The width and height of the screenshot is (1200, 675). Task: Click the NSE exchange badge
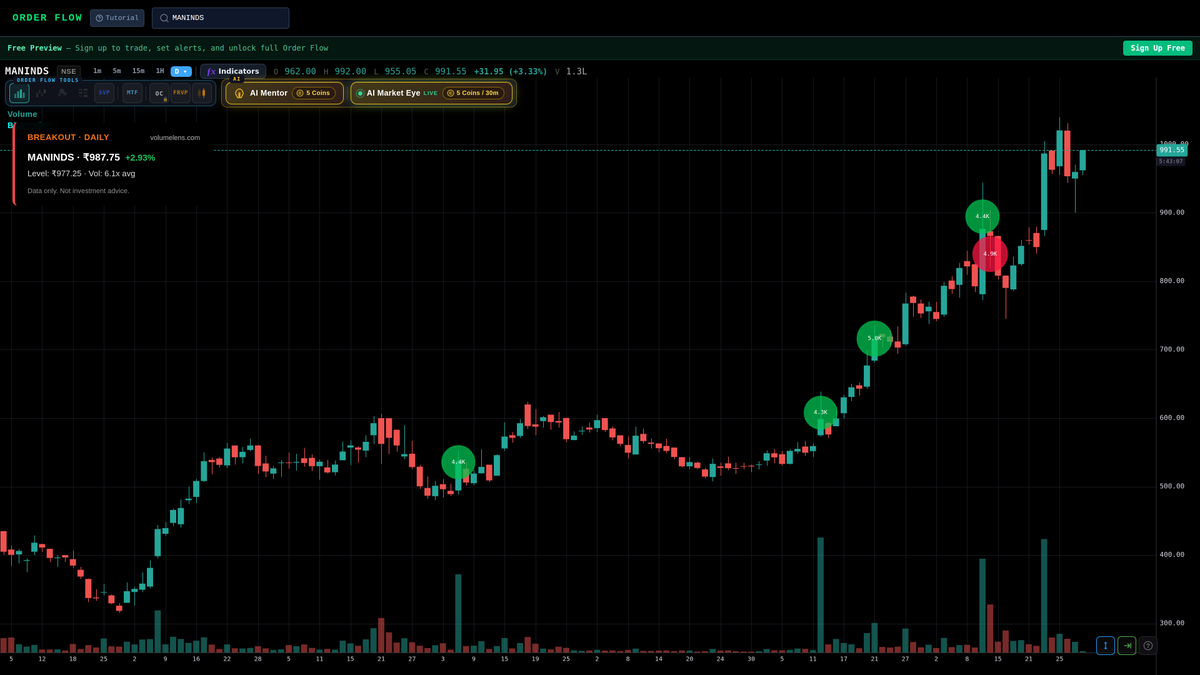(x=68, y=71)
